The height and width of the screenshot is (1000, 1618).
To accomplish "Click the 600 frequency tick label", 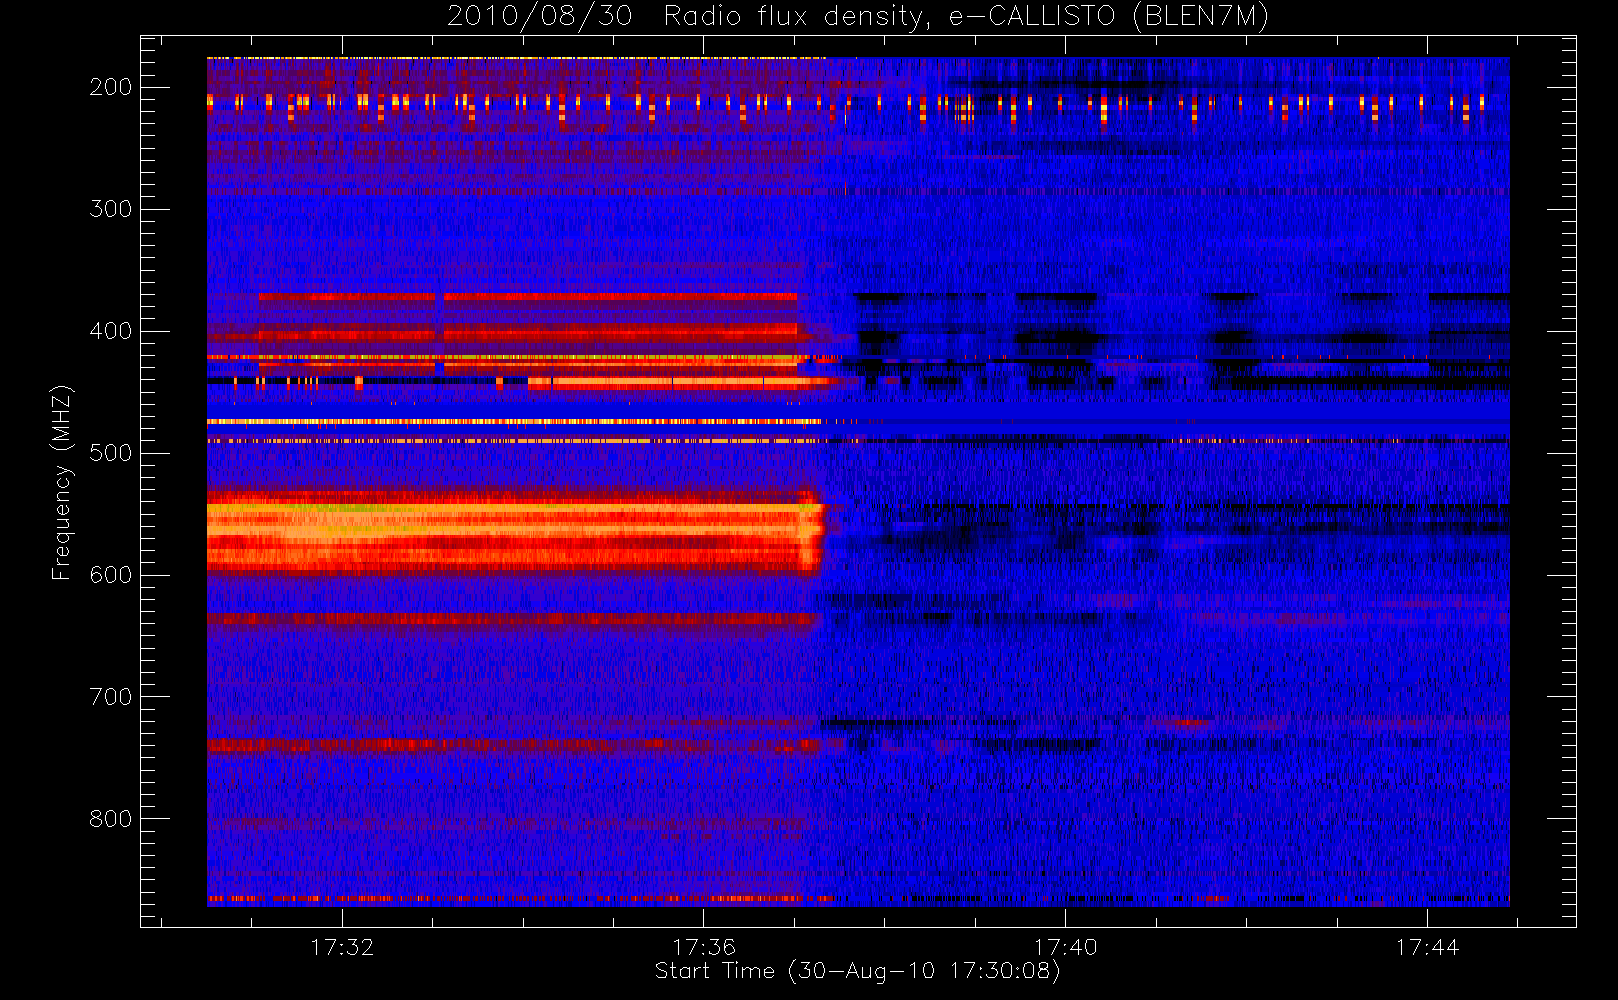I will (x=110, y=575).
